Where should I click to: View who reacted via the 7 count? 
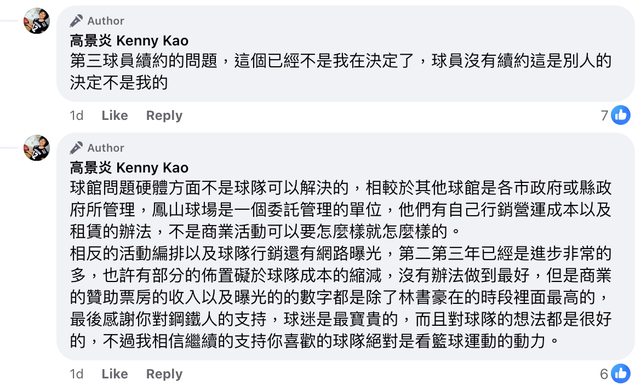(x=605, y=116)
